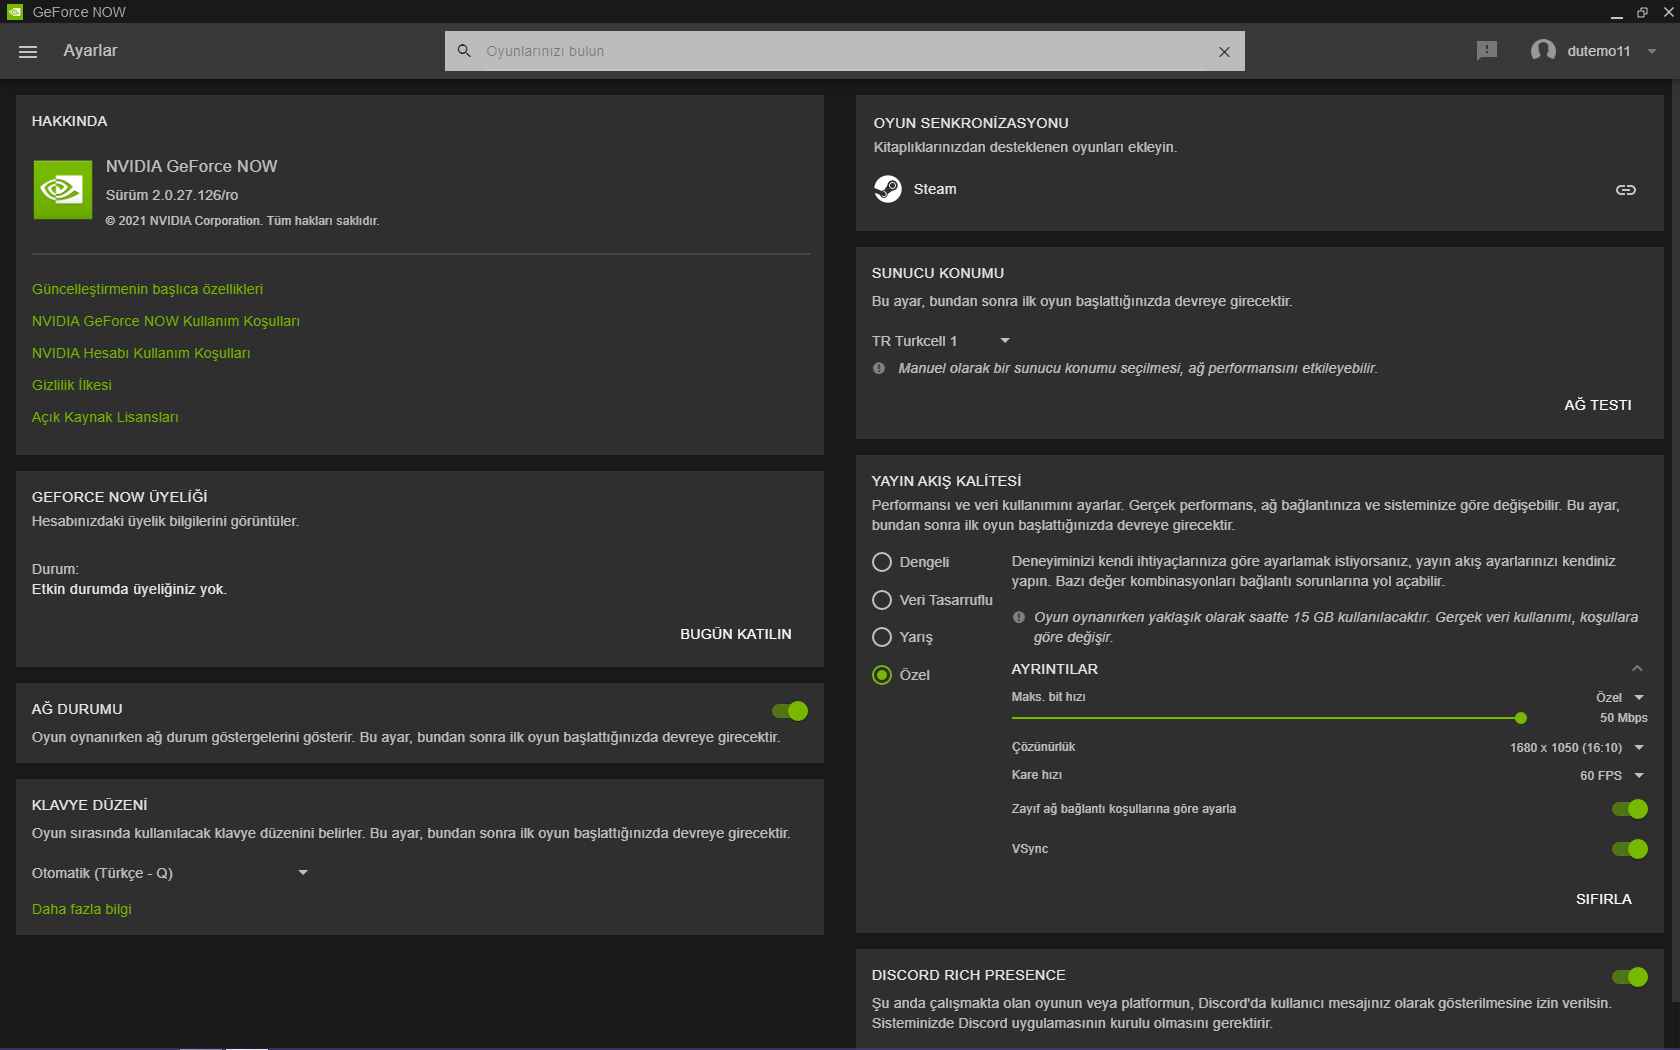
Task: Click the dutemo11 username
Action: click(x=1599, y=51)
